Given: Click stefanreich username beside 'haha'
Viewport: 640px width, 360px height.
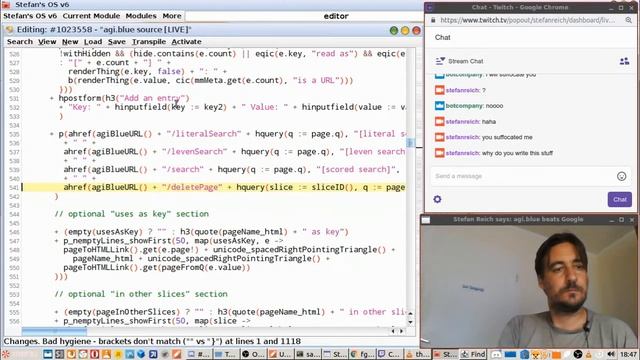Looking at the screenshot, I should pos(462,122).
